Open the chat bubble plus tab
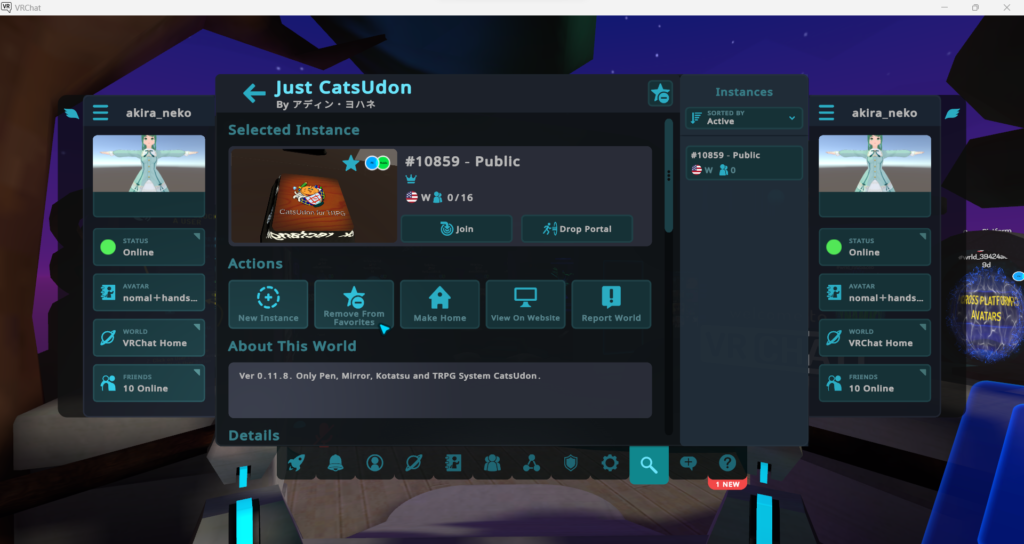This screenshot has width=1024, height=544. (x=688, y=464)
